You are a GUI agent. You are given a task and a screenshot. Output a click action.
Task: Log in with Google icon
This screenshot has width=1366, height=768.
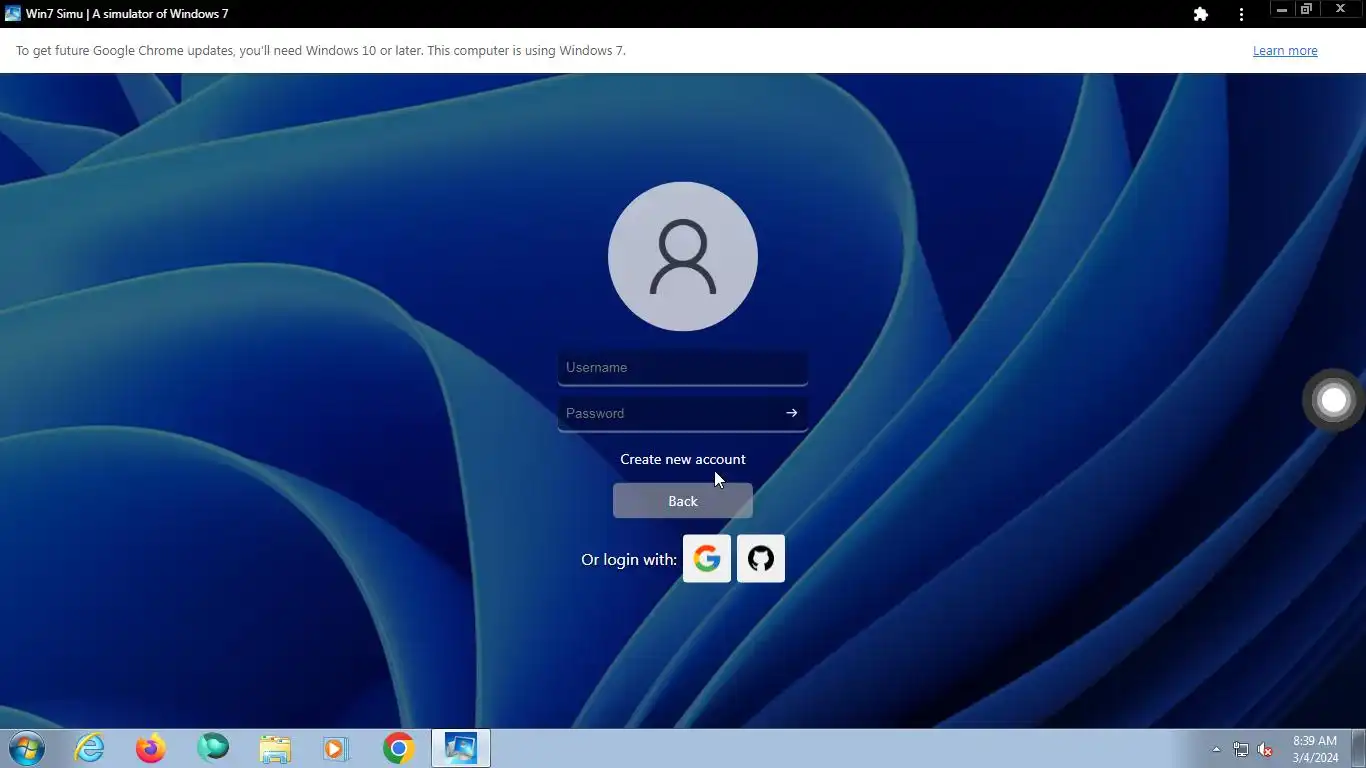[707, 558]
